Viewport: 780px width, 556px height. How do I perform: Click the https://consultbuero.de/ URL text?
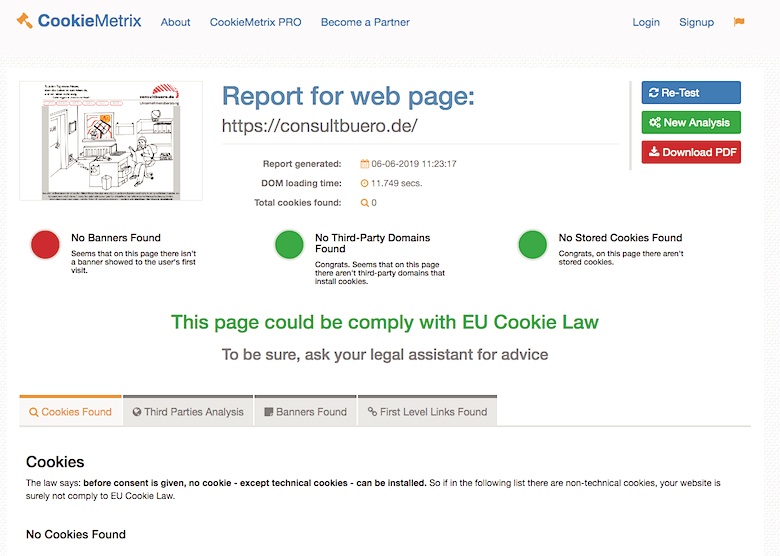tap(319, 126)
